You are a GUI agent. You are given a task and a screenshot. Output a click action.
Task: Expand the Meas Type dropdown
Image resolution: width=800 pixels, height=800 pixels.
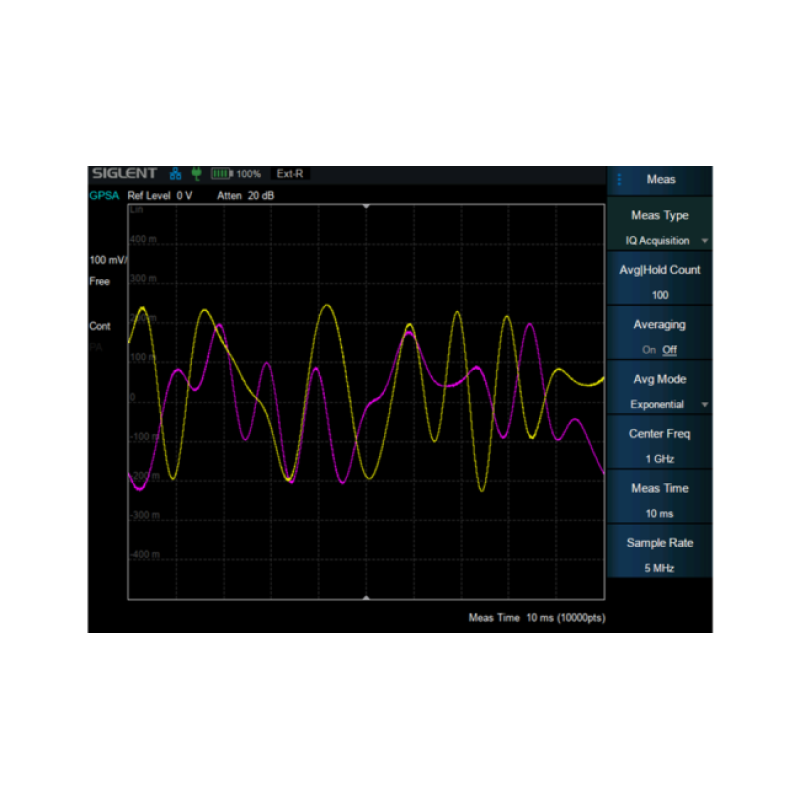[705, 241]
